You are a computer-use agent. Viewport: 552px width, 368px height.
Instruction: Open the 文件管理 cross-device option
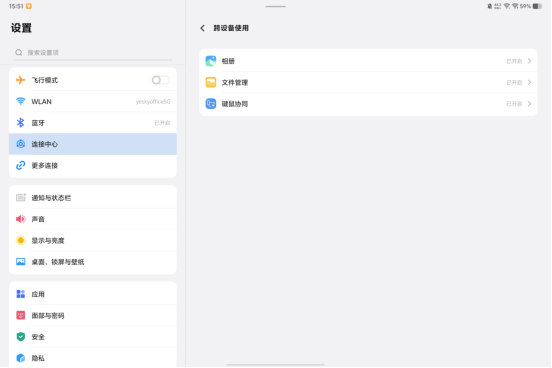[368, 82]
